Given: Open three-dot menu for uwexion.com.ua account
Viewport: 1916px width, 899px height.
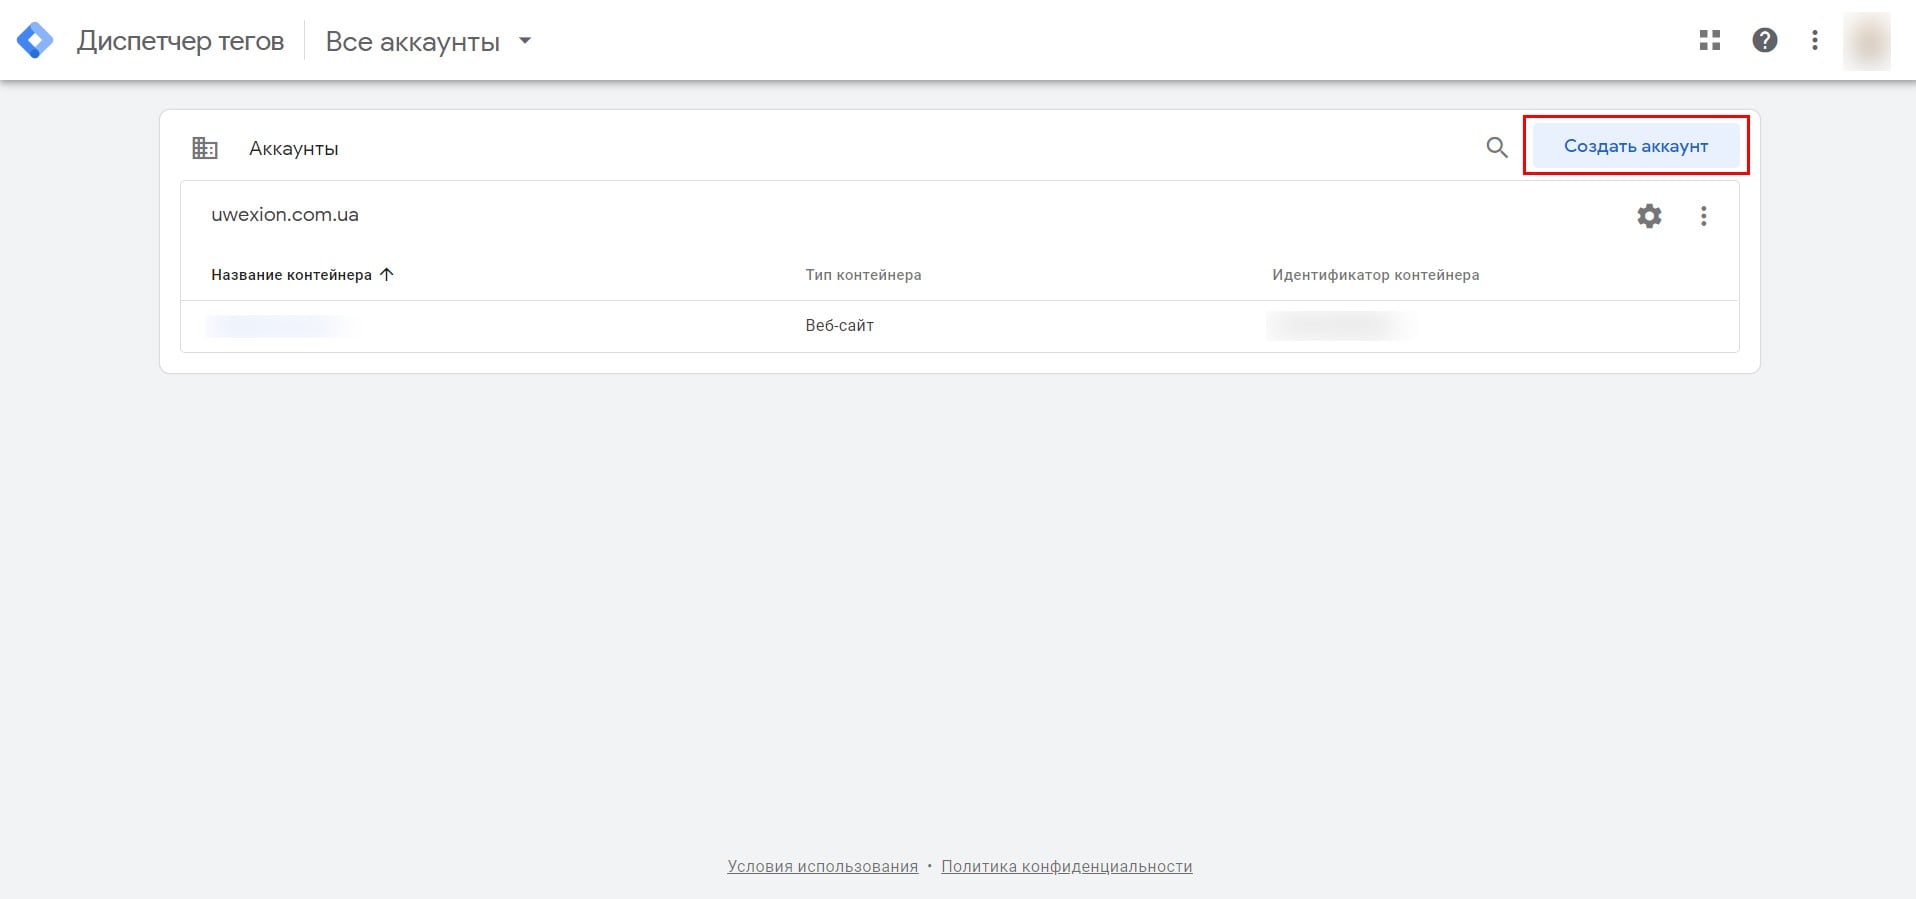Looking at the screenshot, I should (x=1704, y=215).
